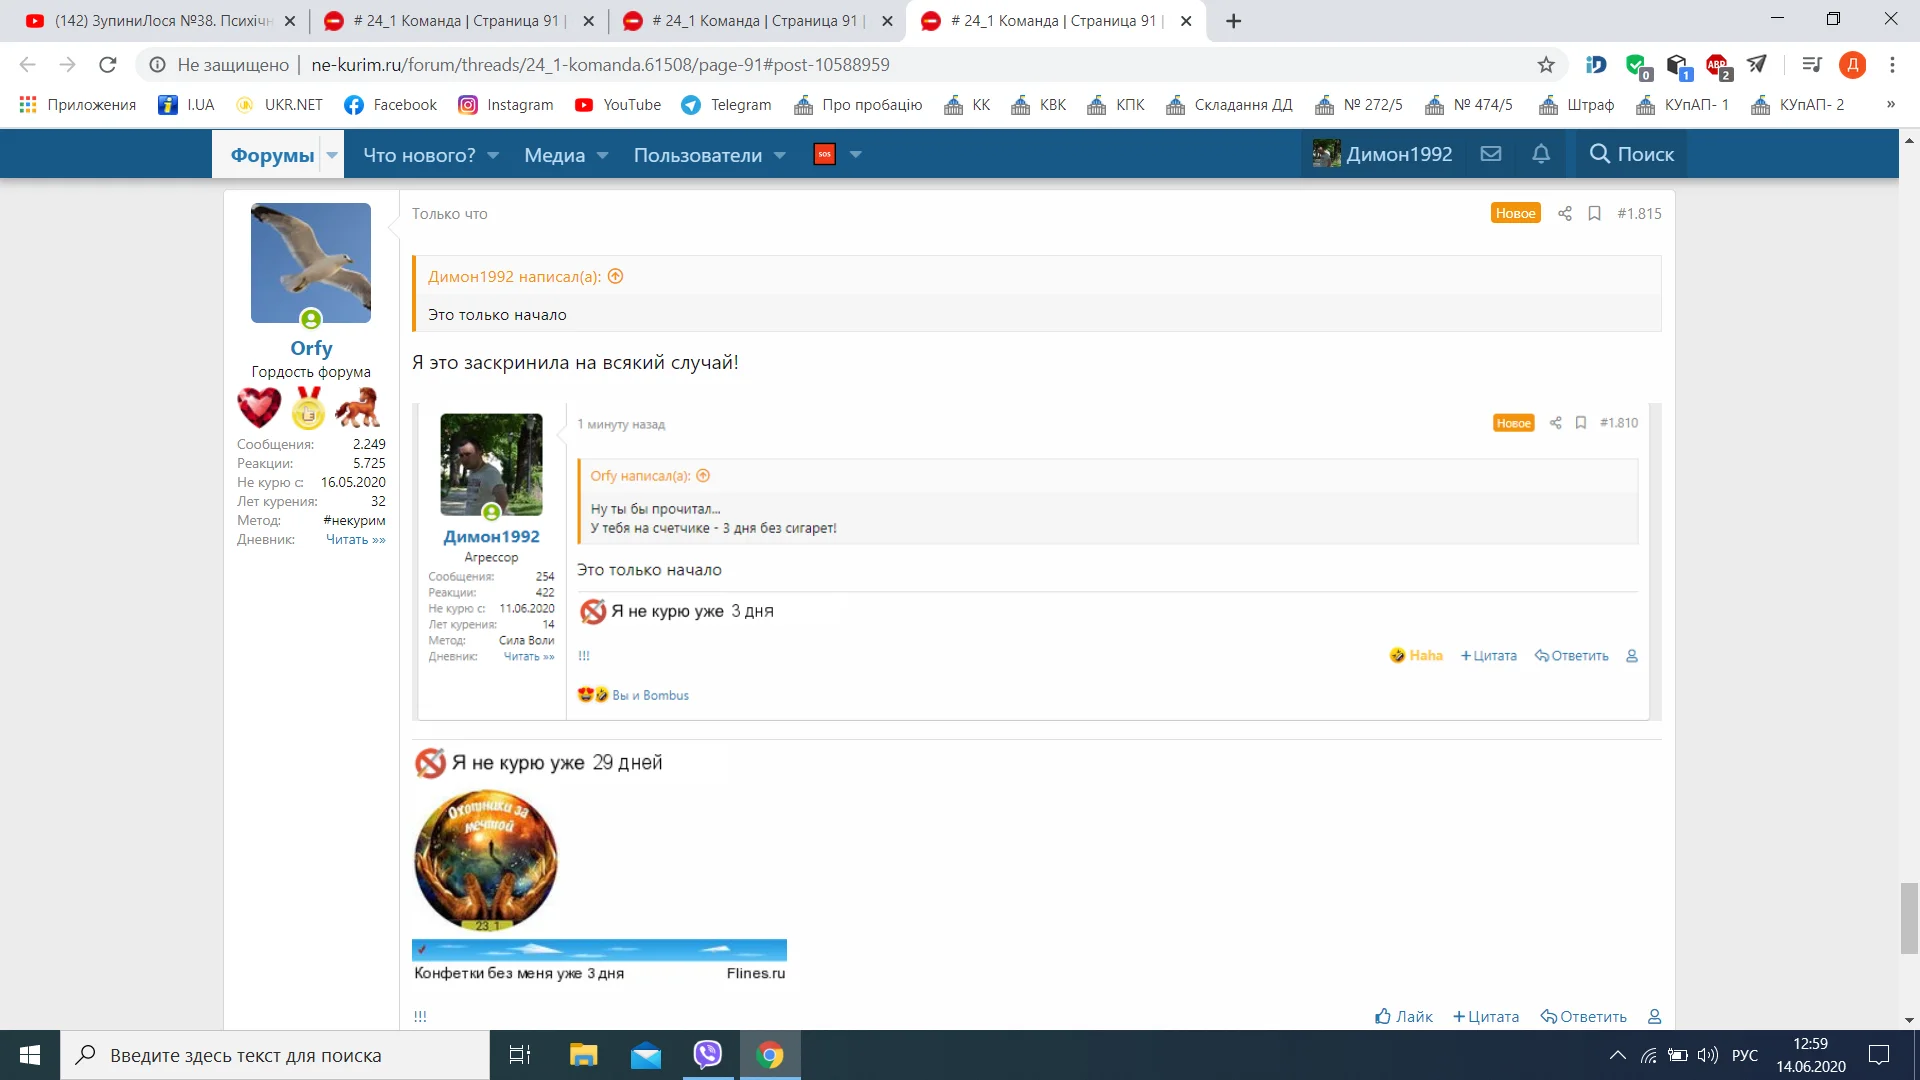Reload the page with the refresh icon
1920x1080 pixels.
point(108,65)
